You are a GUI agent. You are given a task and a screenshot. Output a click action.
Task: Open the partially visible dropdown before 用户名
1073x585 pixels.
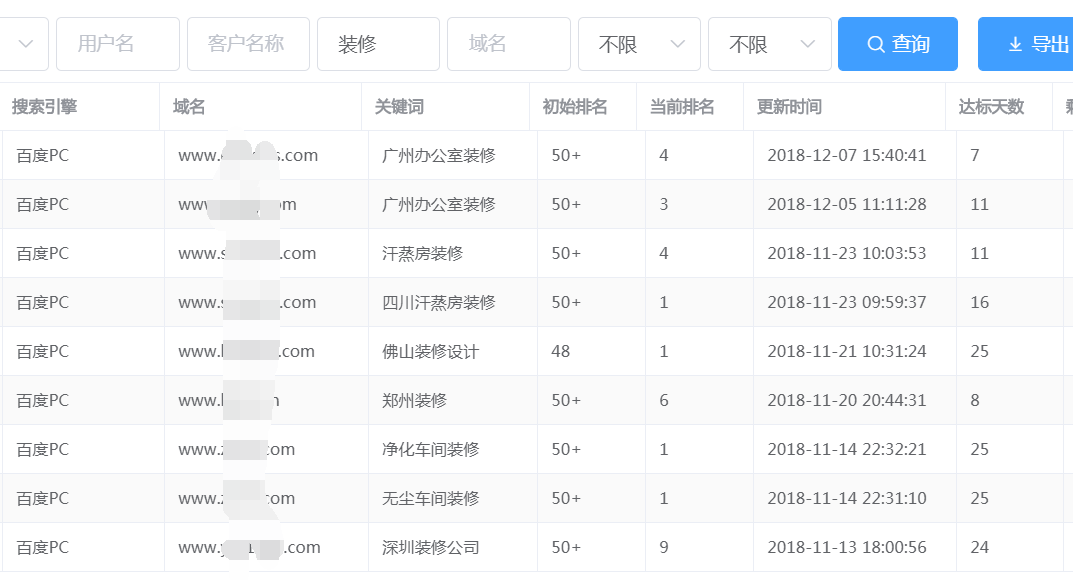point(24,44)
